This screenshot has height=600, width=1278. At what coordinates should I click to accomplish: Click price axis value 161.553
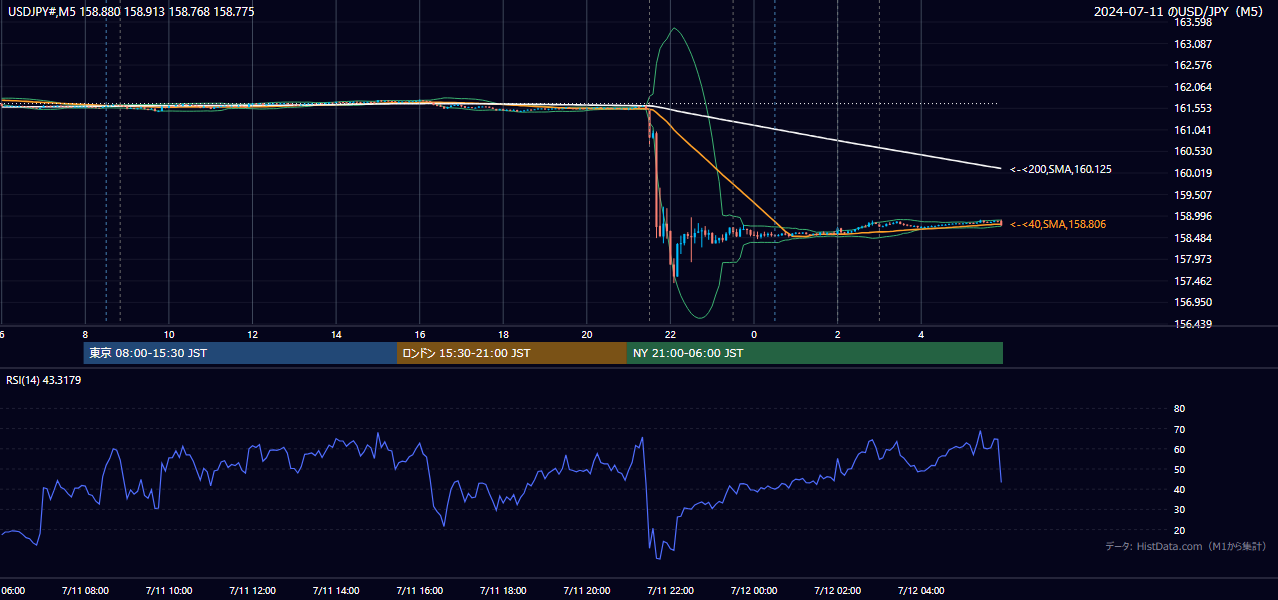point(1192,108)
